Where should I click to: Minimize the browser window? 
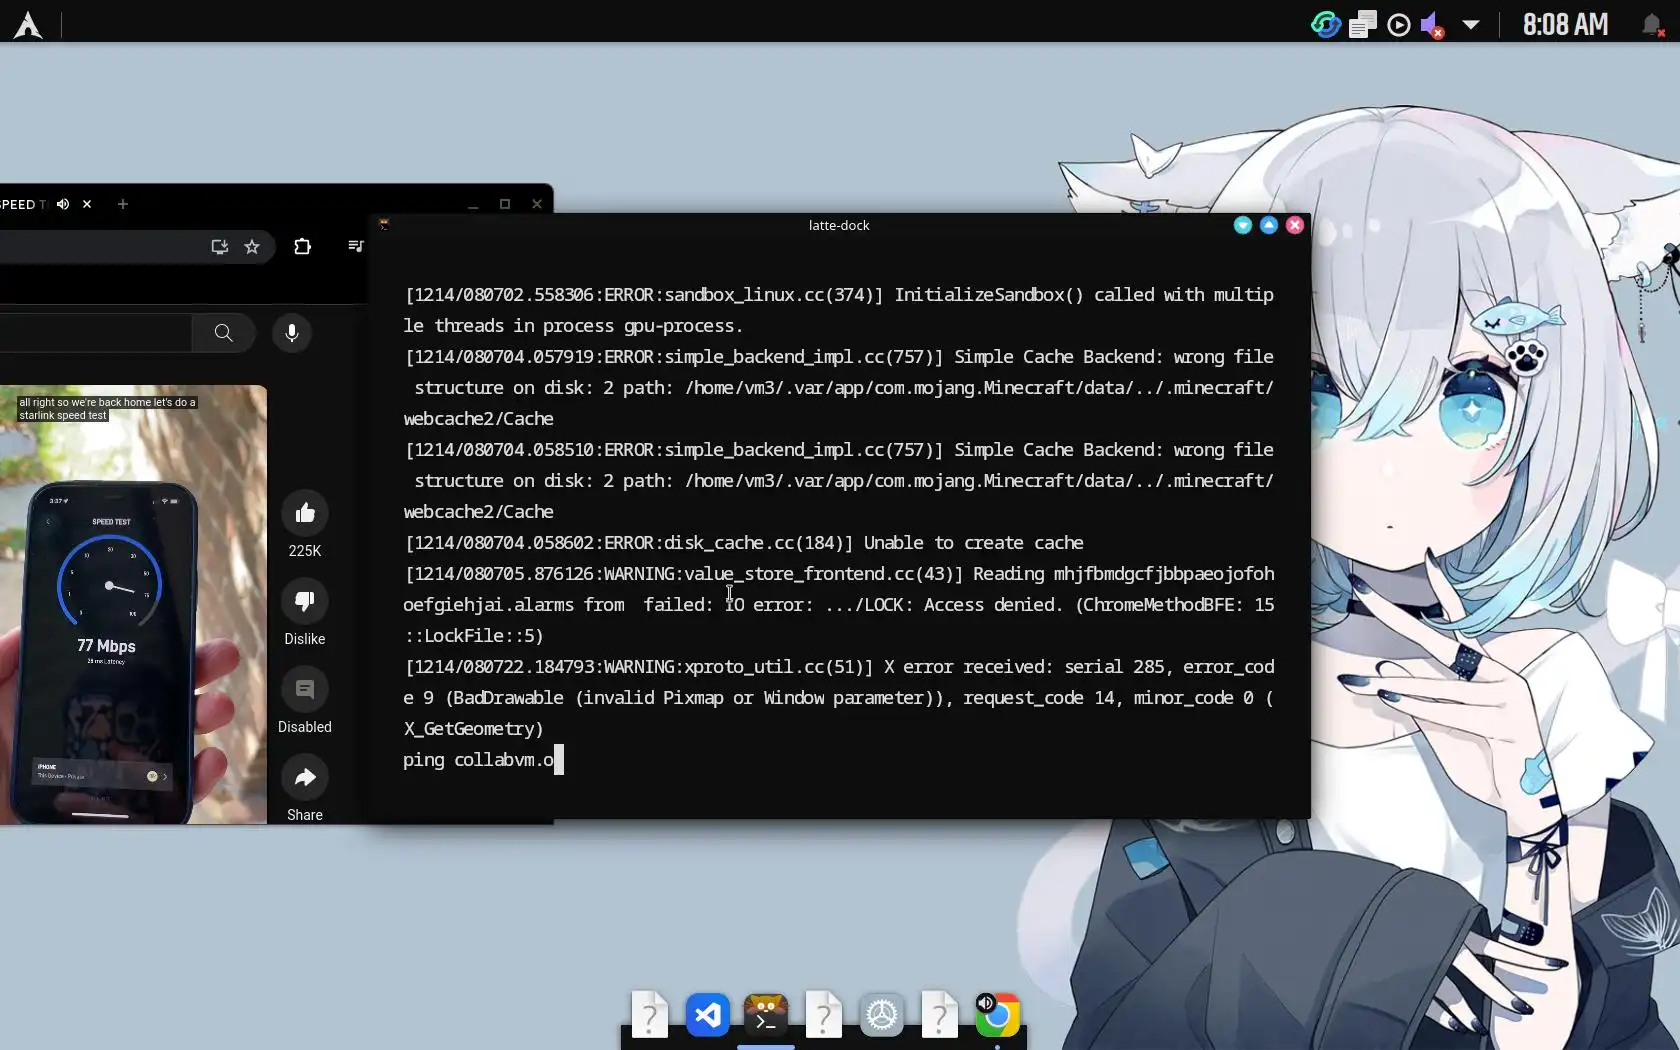coord(473,204)
